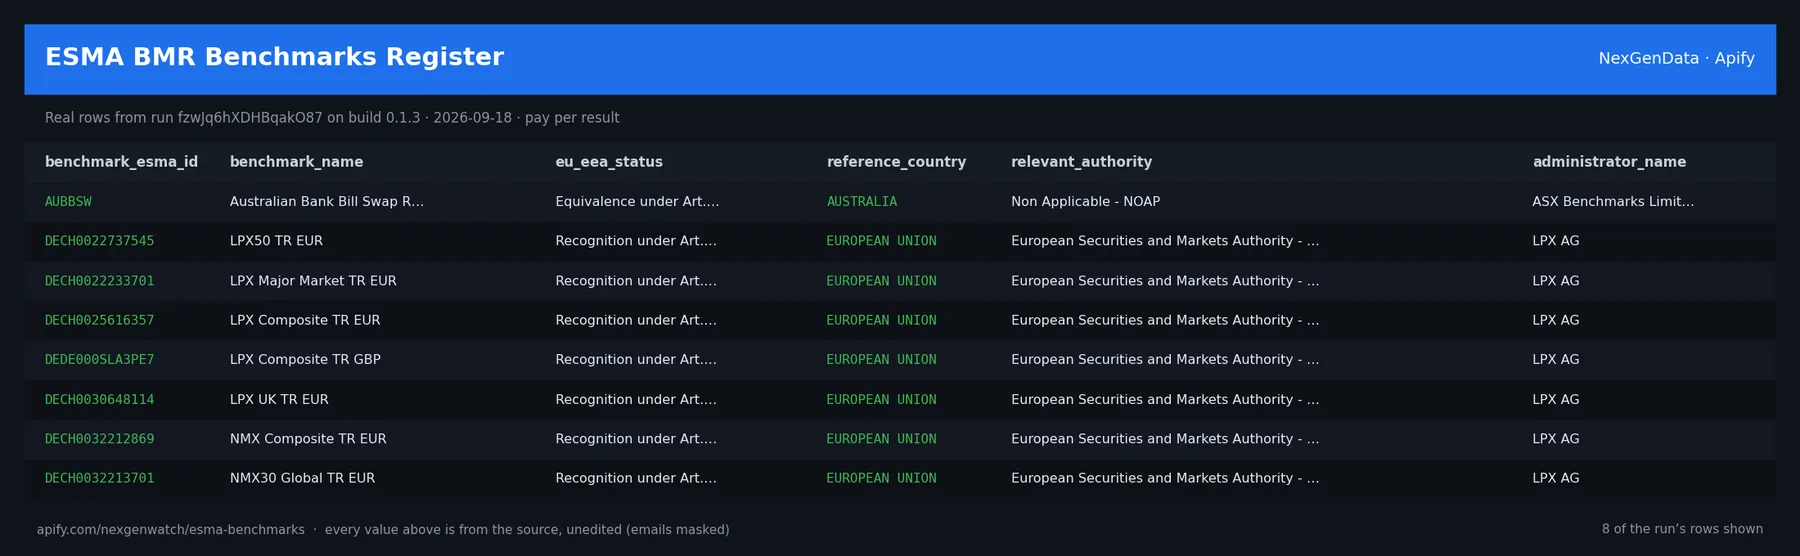Click authority cell in LPX Major Market row
The width and height of the screenshot is (1800, 556).
coord(1165,281)
